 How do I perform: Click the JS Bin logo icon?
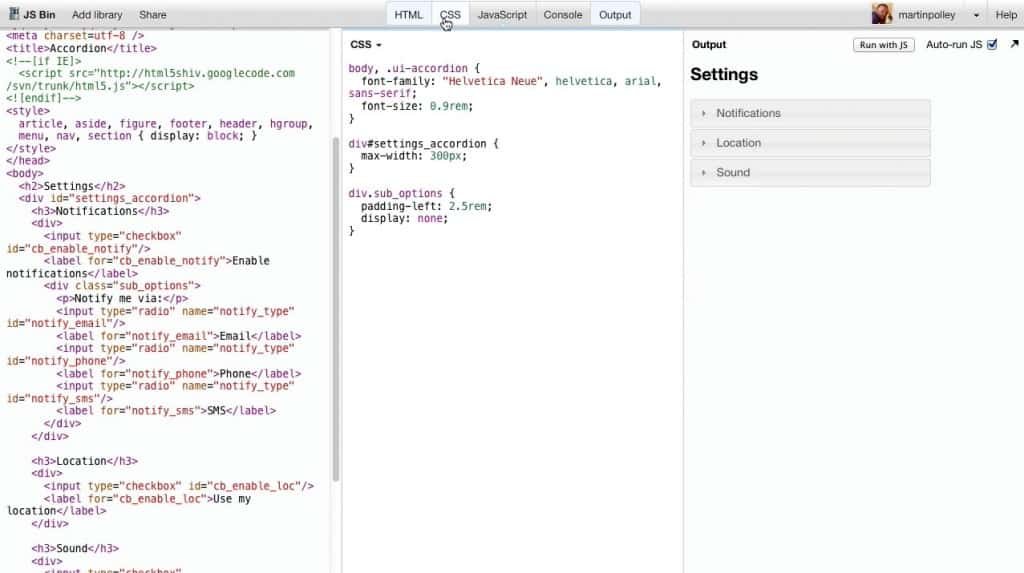click(x=14, y=14)
